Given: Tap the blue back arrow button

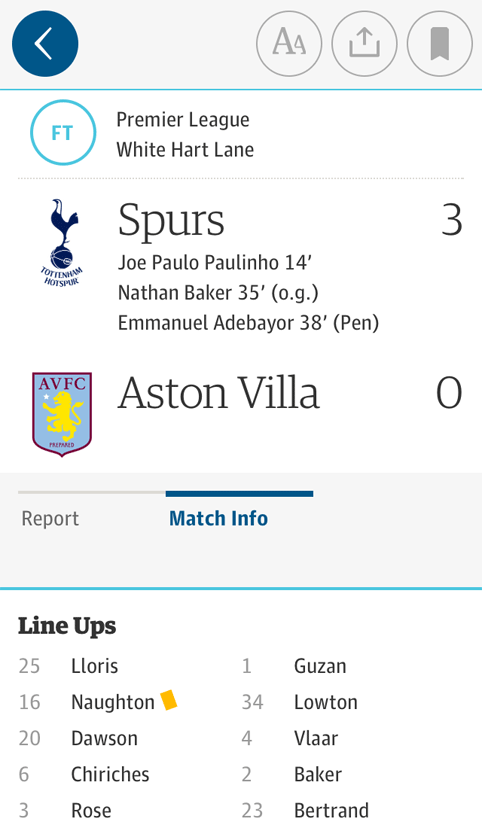Looking at the screenshot, I should pyautogui.click(x=45, y=44).
